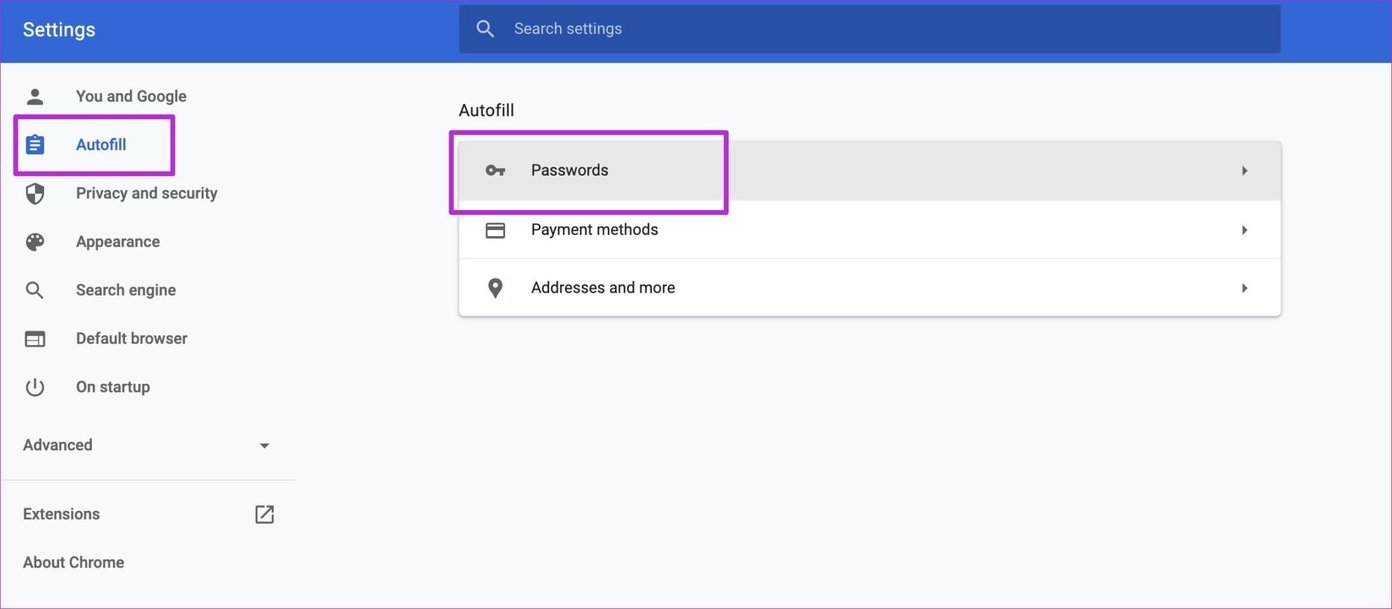Open Payment methods via its right arrow
Screen dimensions: 1392x609
pyautogui.click(x=1245, y=230)
